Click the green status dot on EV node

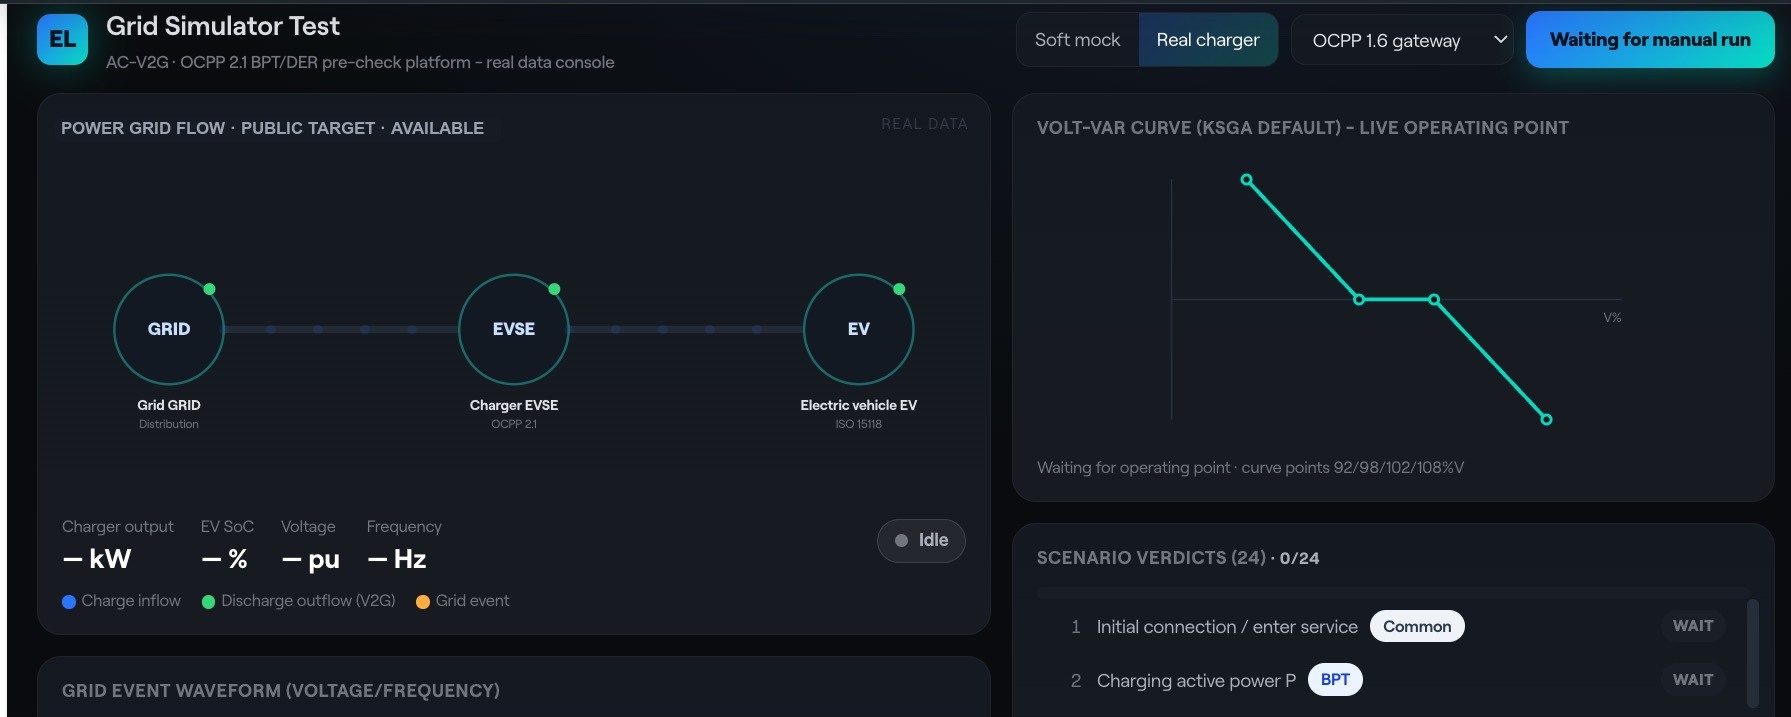(899, 289)
